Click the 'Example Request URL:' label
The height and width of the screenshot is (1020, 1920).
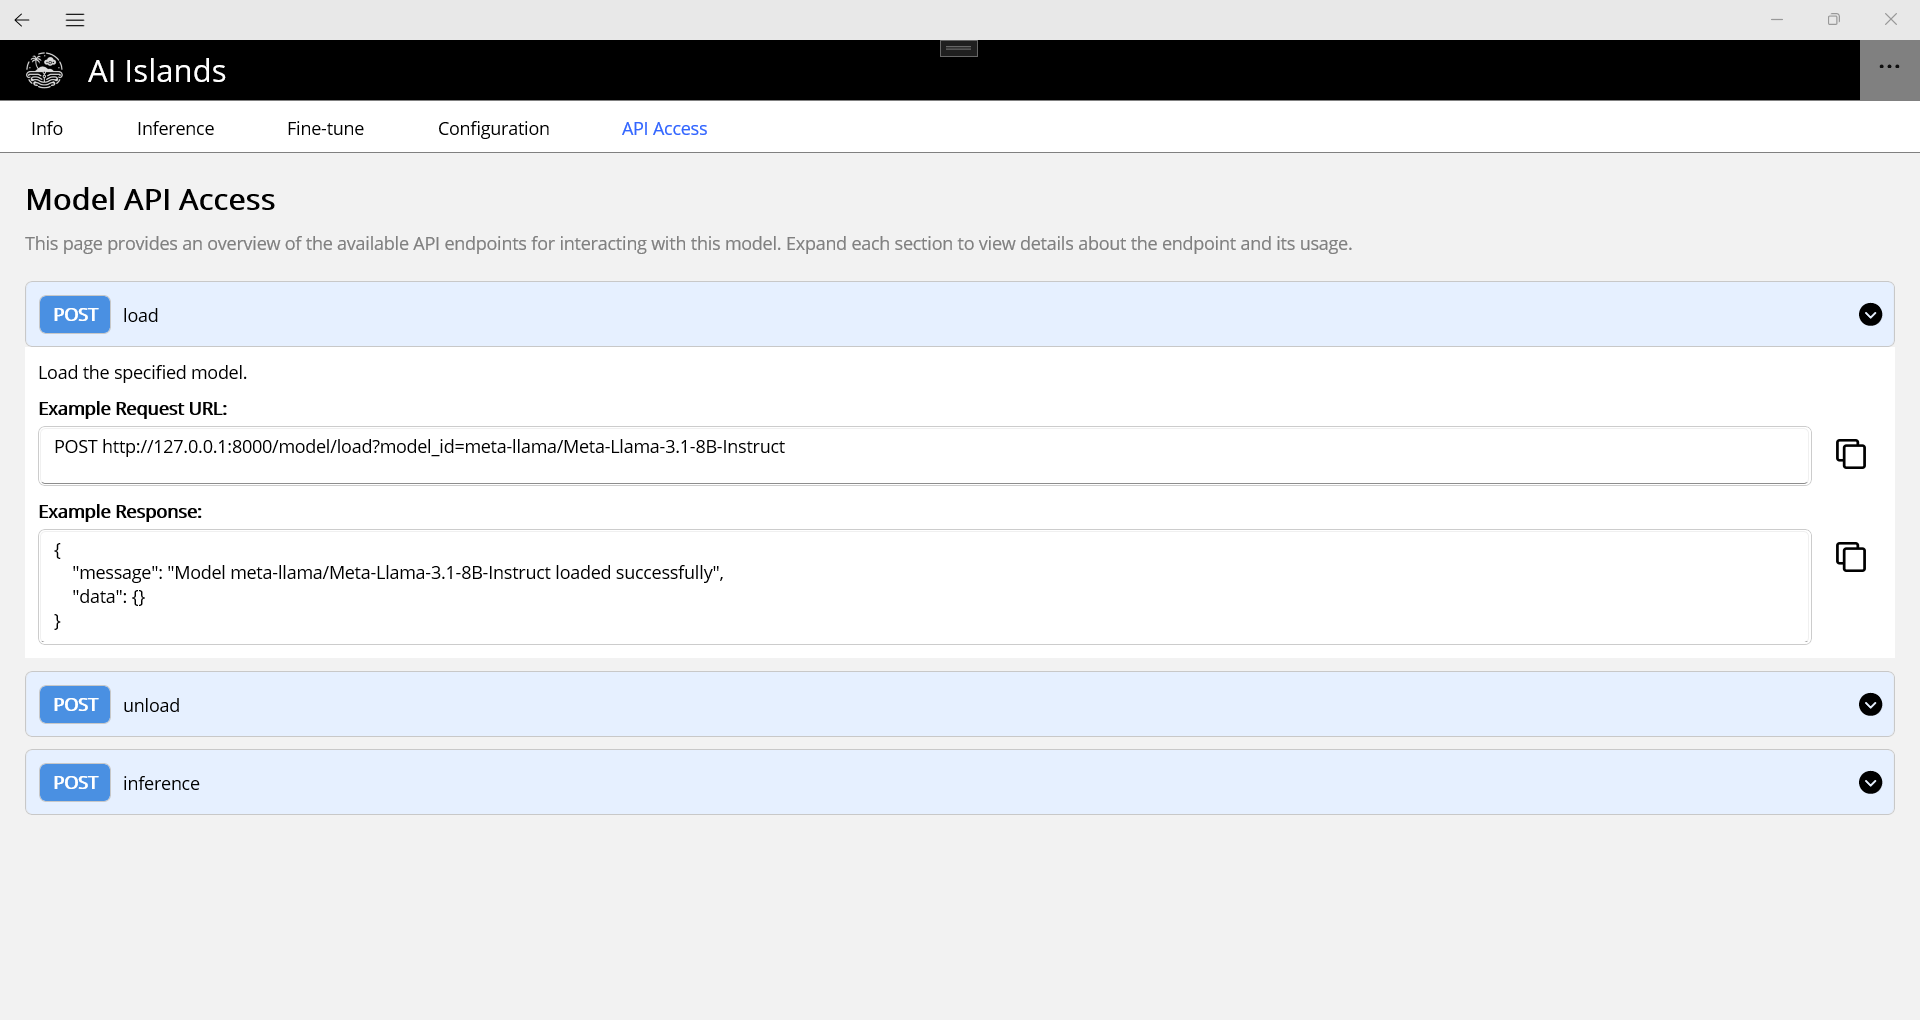pyautogui.click(x=133, y=408)
